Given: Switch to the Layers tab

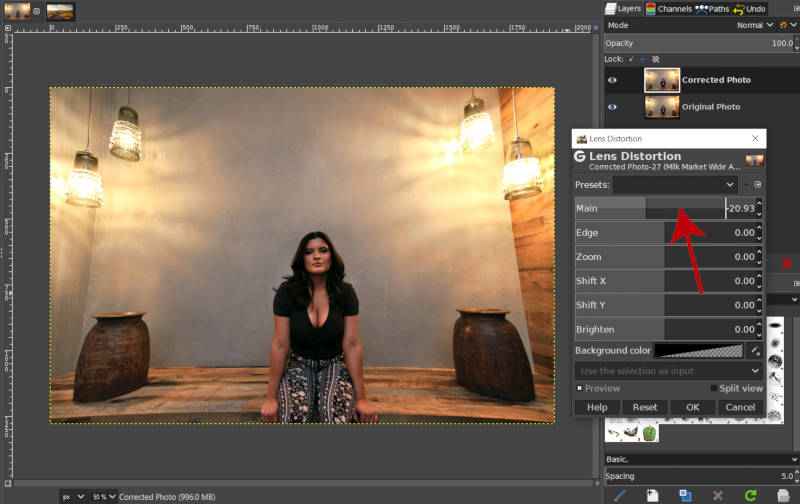Looking at the screenshot, I should point(623,9).
